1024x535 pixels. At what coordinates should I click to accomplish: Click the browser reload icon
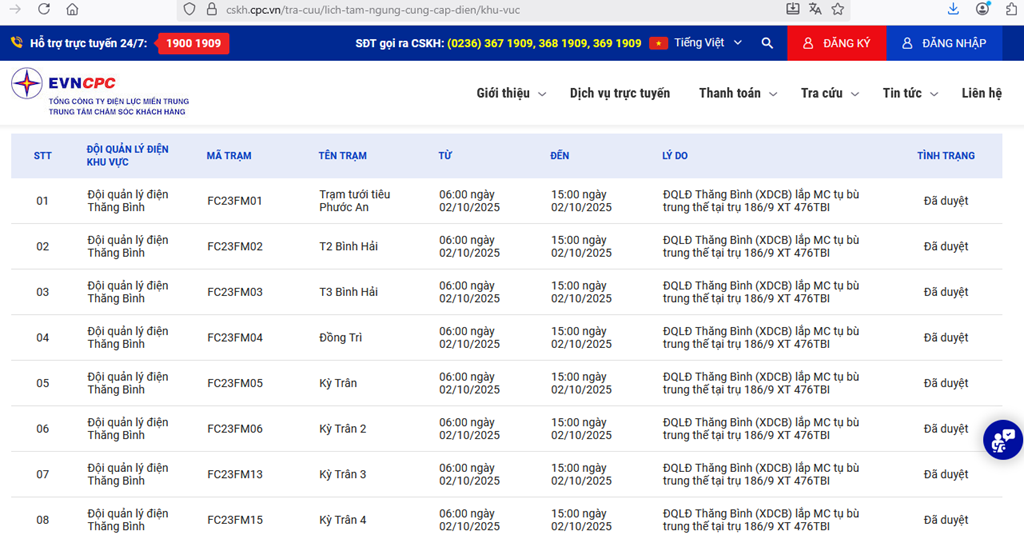44,9
